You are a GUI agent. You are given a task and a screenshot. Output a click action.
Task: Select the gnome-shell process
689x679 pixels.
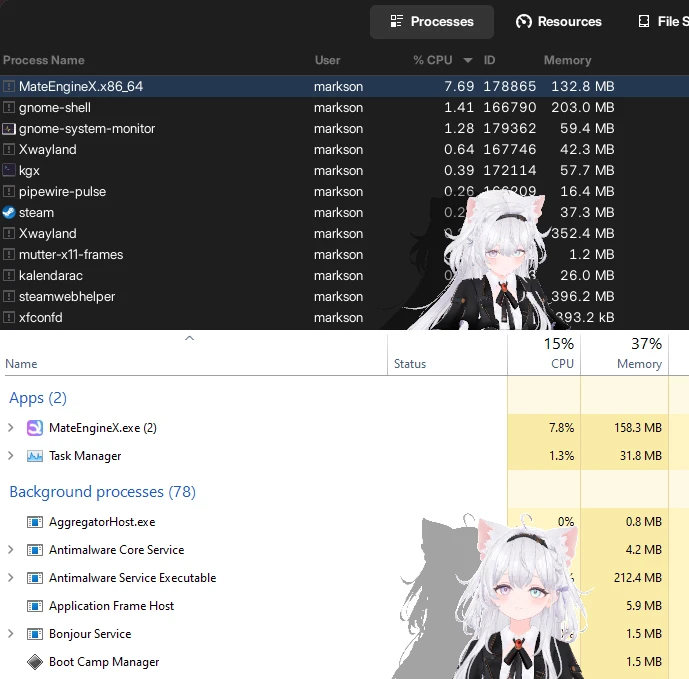(344, 107)
